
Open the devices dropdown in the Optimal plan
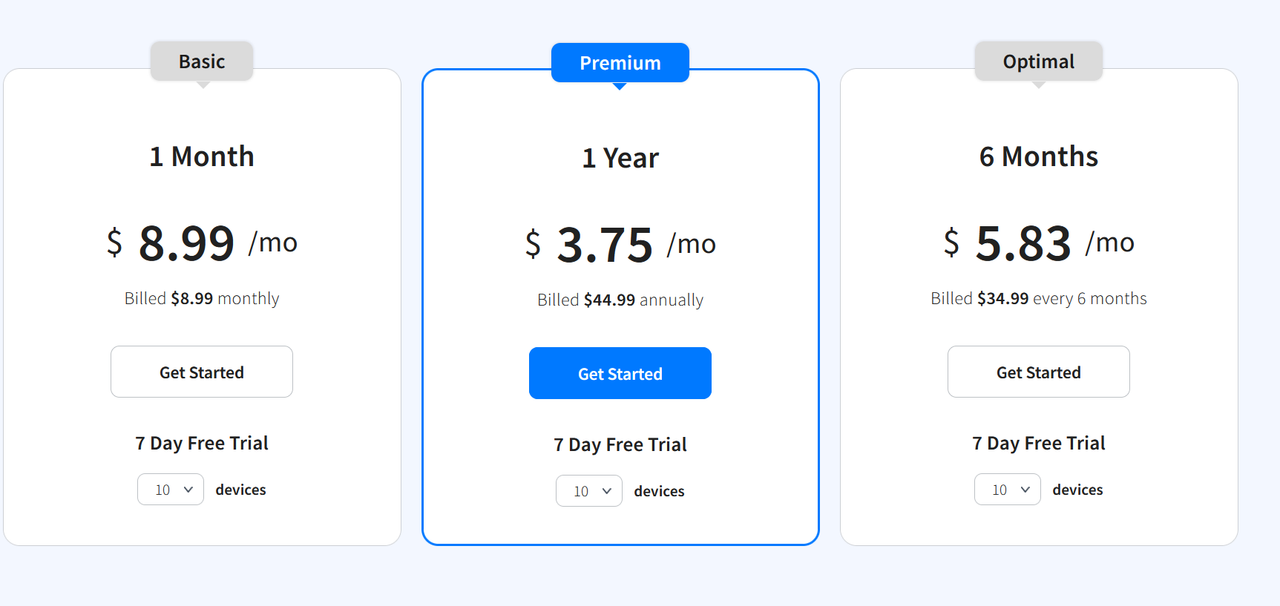[x=1007, y=489]
